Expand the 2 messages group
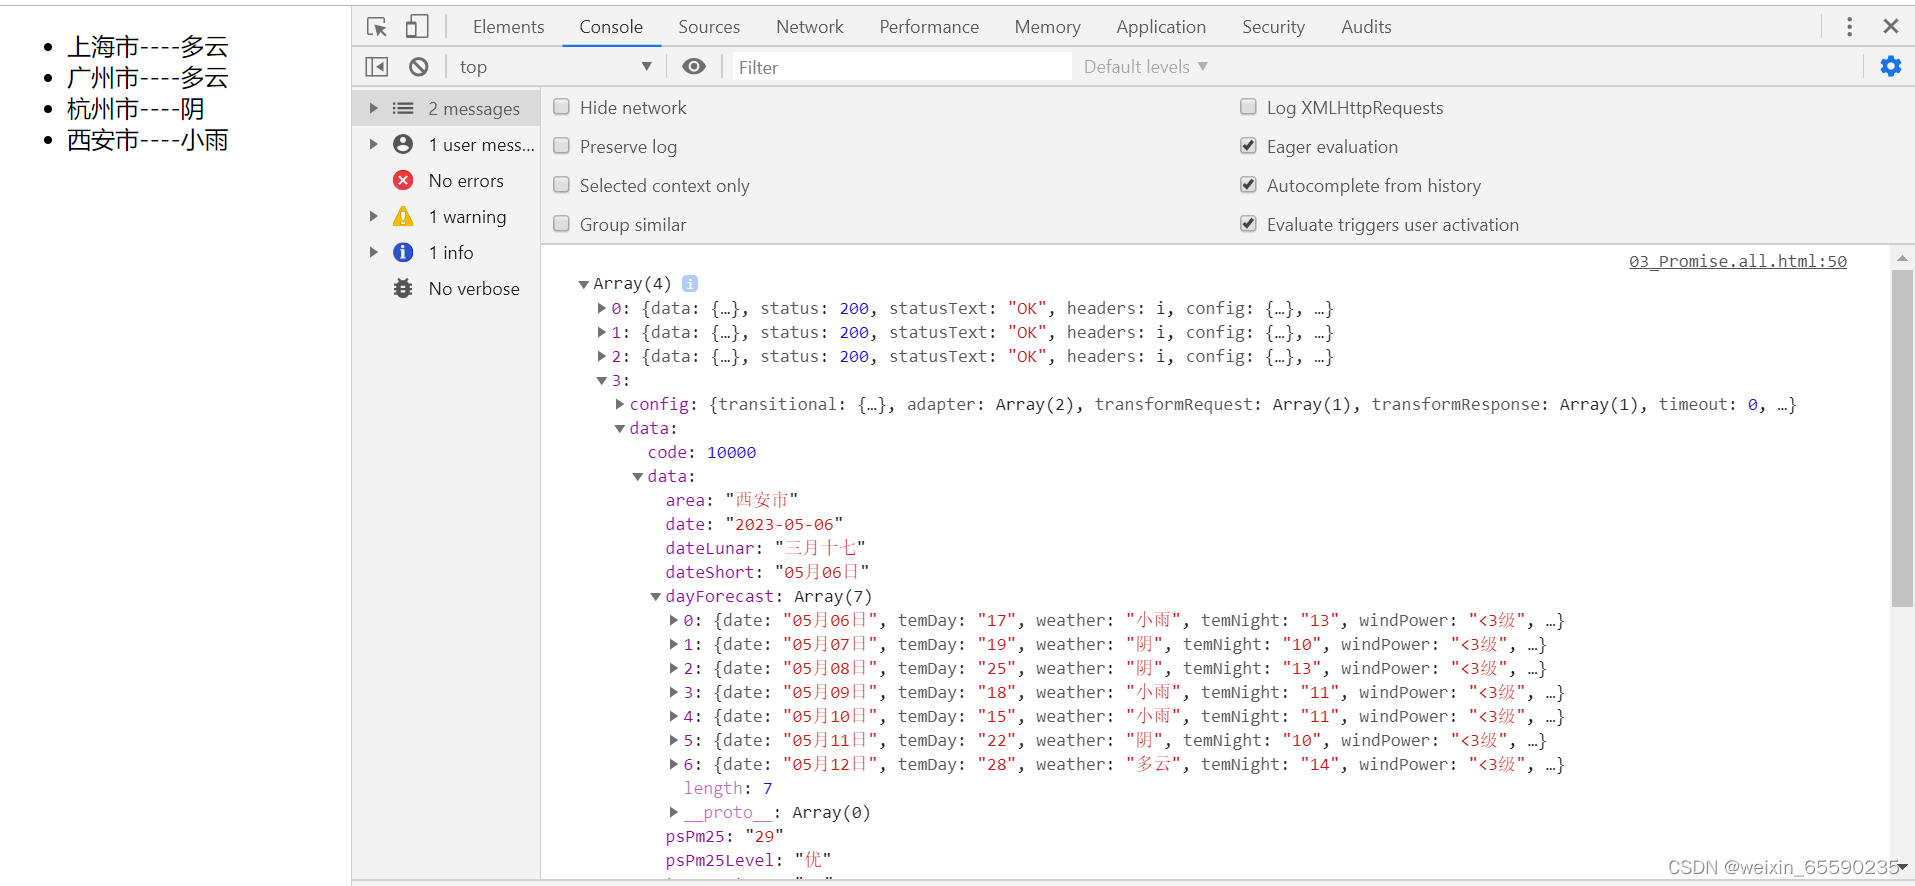This screenshot has height=886, width=1915. coord(373,108)
